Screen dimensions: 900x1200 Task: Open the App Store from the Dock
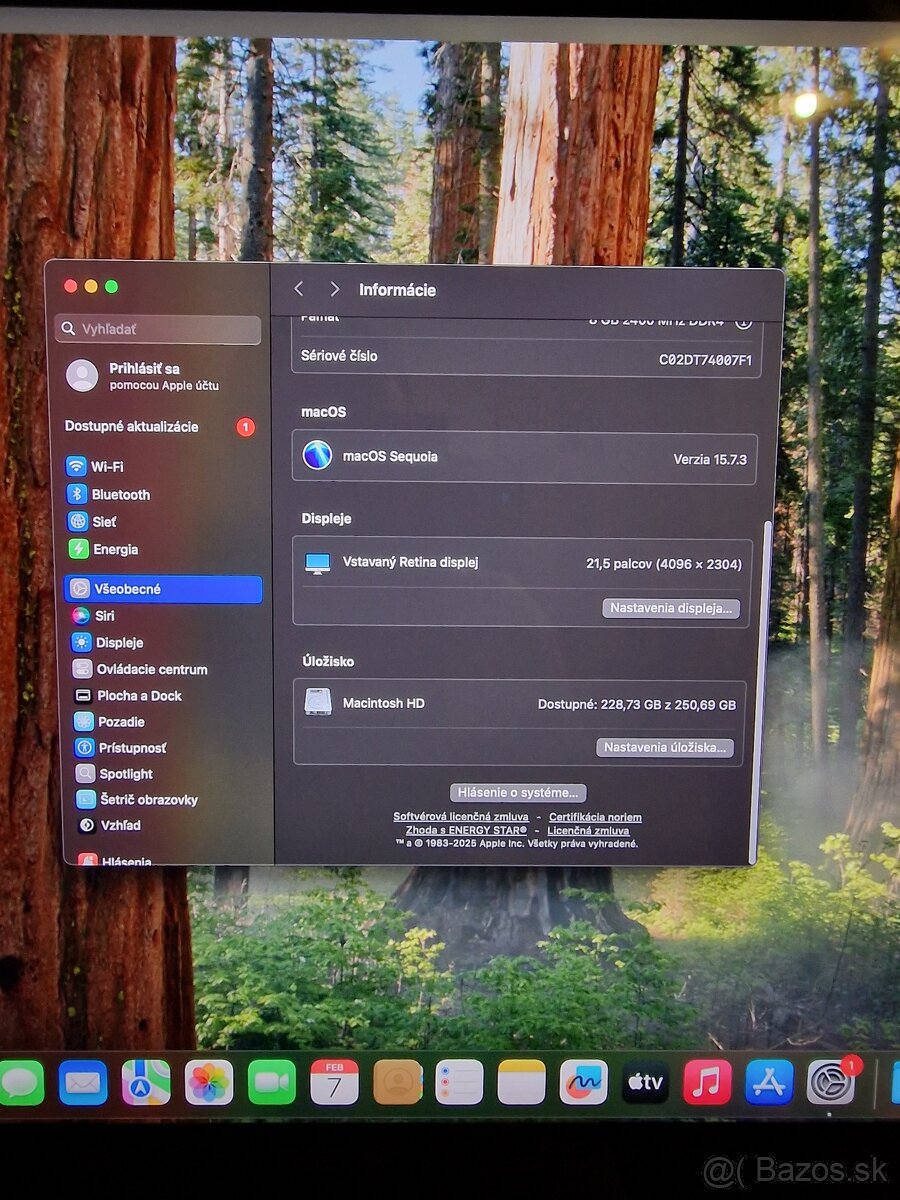(x=770, y=1082)
